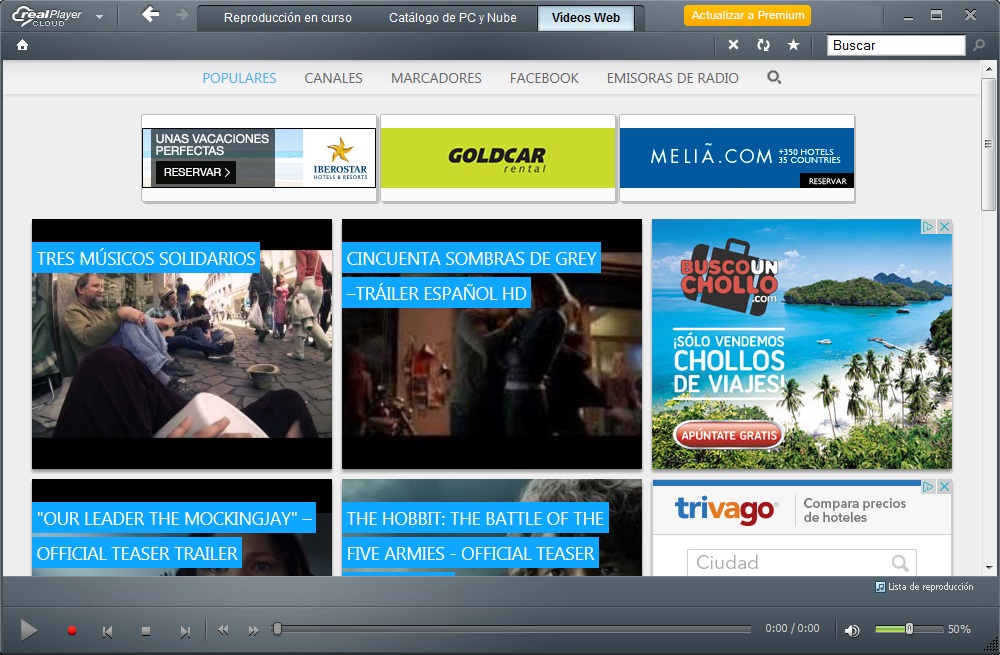The height and width of the screenshot is (655, 1000).
Task: Switch to Reproducción en curso tab
Action: coord(288,18)
